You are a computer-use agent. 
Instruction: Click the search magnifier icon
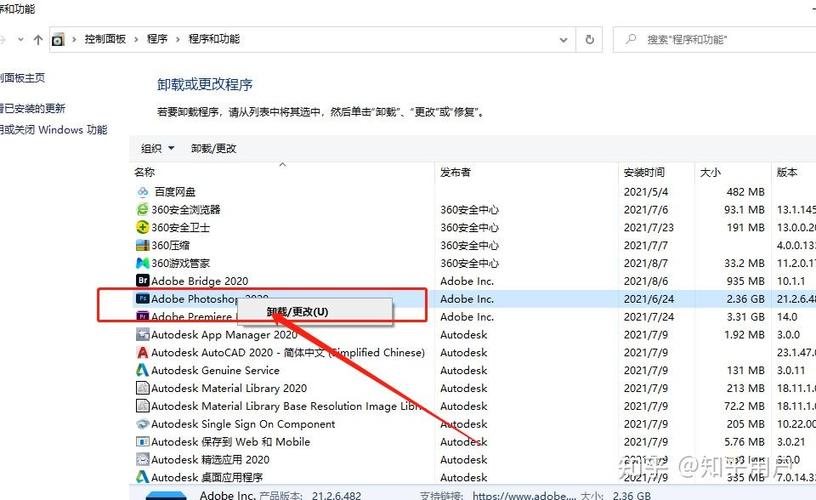(630, 39)
